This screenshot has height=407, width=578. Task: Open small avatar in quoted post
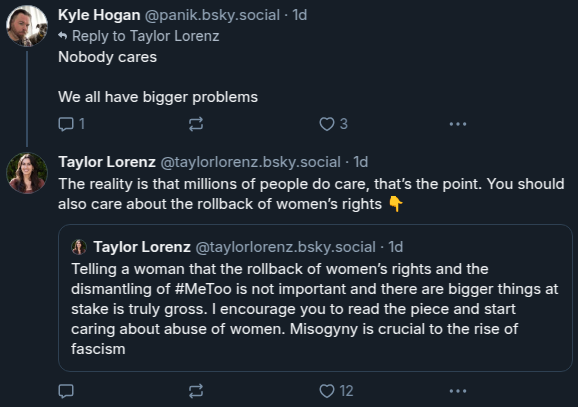click(79, 247)
